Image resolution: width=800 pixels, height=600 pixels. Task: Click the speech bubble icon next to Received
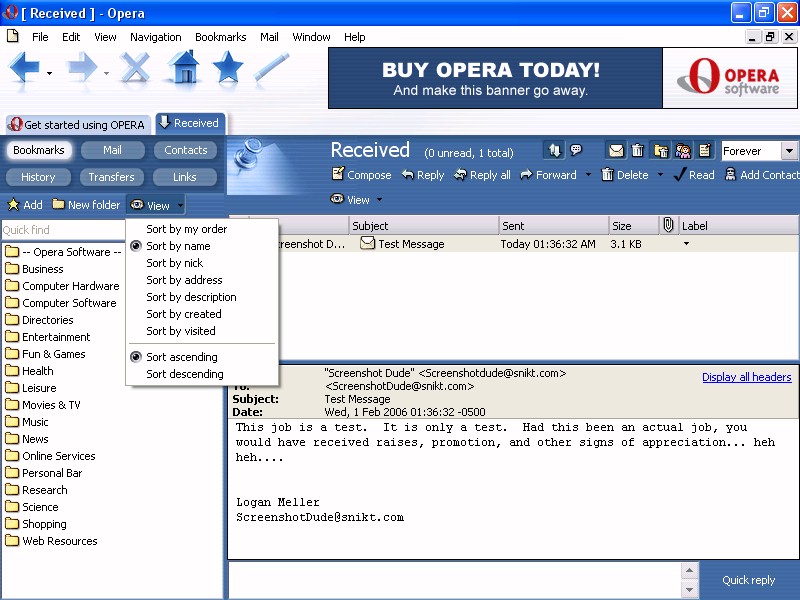coord(576,151)
